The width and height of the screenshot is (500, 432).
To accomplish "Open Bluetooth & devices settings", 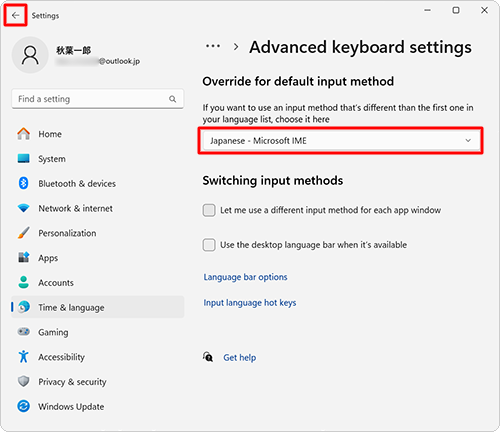I will pos(98,183).
